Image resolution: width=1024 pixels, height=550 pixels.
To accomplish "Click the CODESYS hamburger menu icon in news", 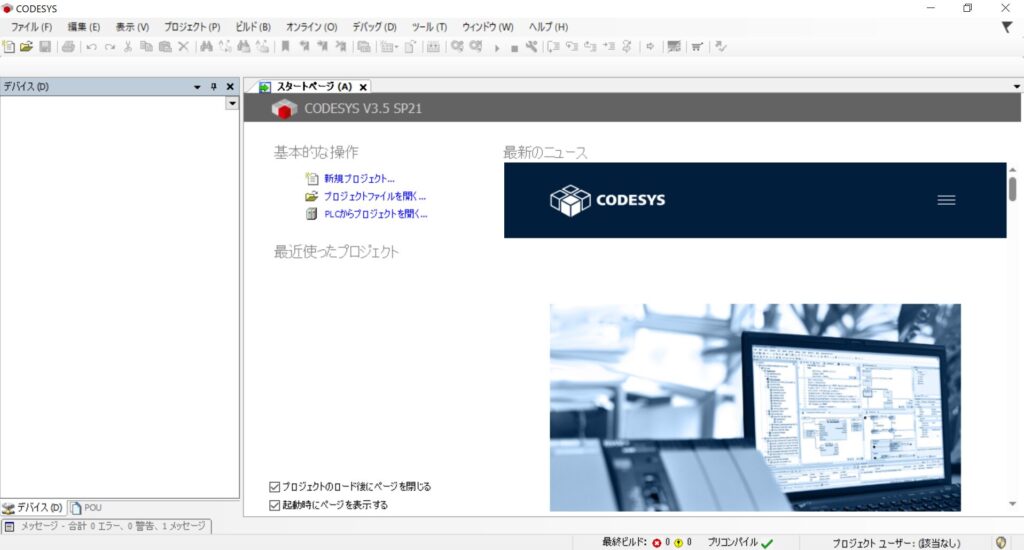I will pyautogui.click(x=946, y=200).
